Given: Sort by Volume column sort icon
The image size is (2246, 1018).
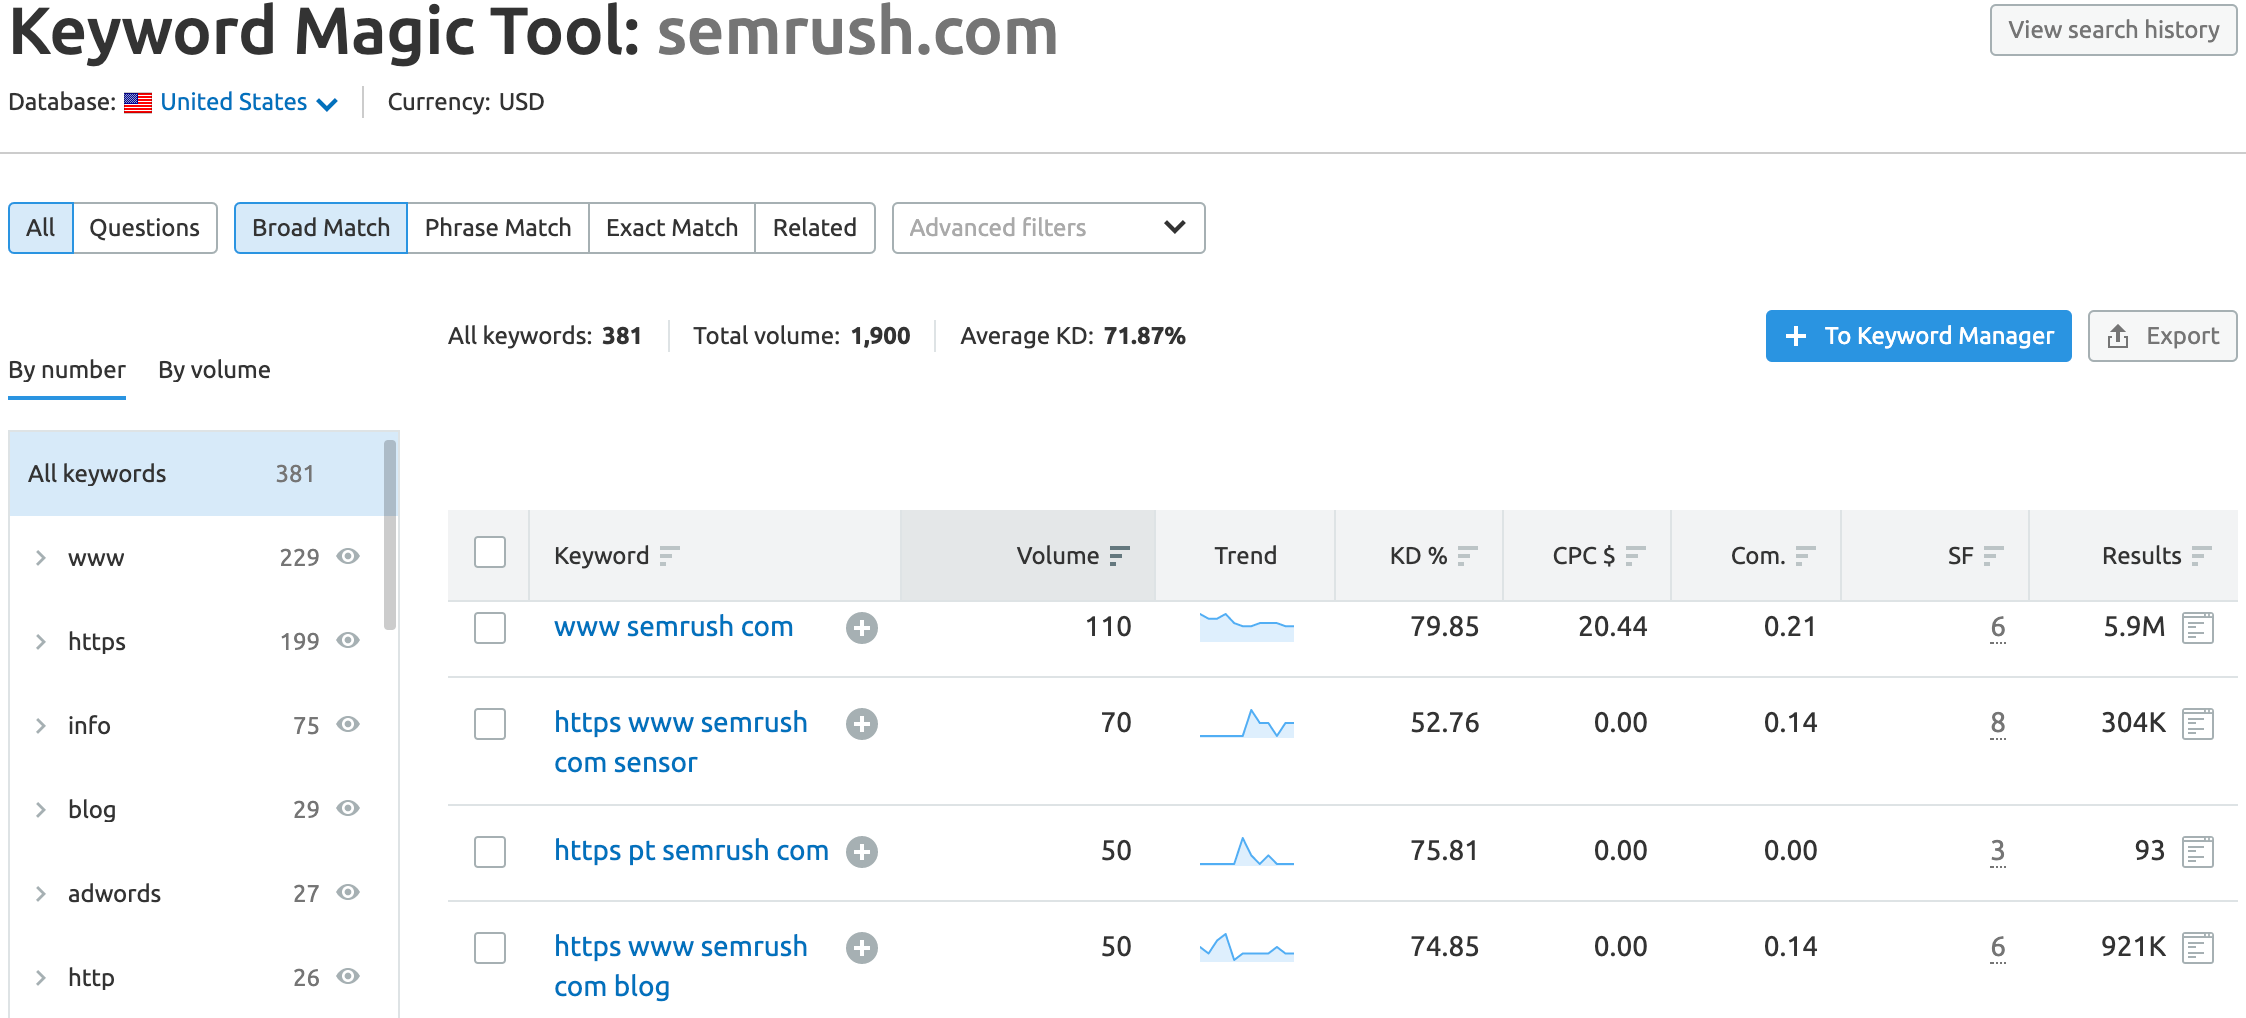Looking at the screenshot, I should coord(1119,556).
